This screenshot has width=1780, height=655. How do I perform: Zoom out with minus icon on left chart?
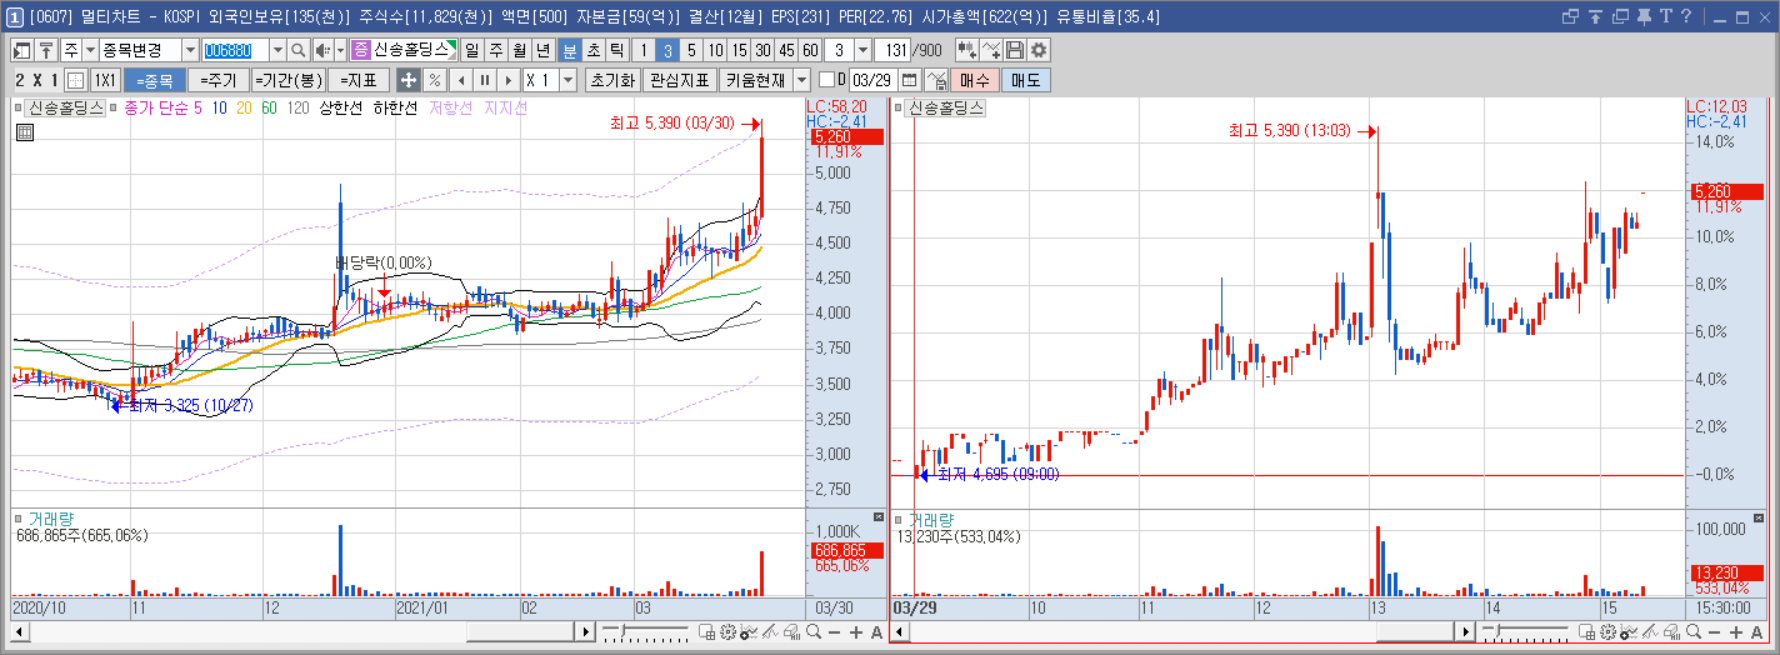coord(835,632)
